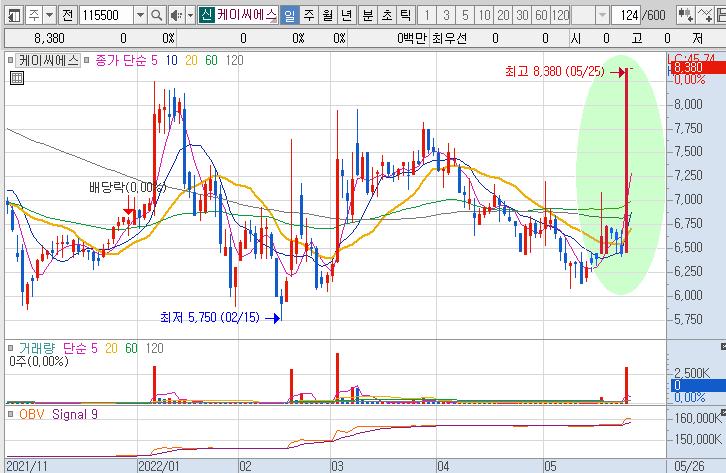Image resolution: width=726 pixels, height=473 pixels.
Task: Select the 20-day MA orange legend
Action: click(x=191, y=60)
